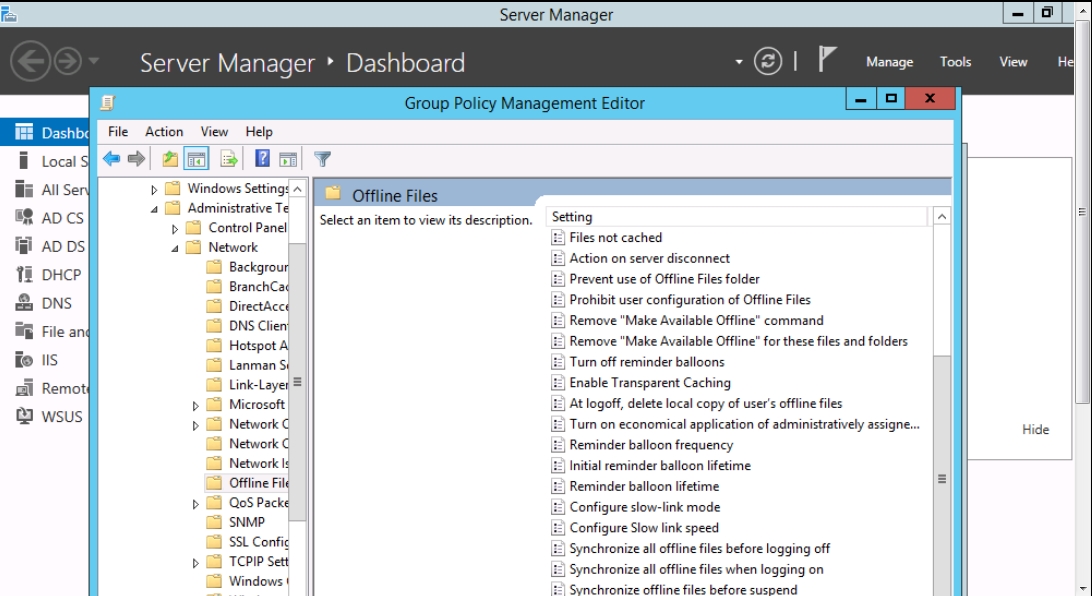Select Dashboard item in Server Manager sidebar

tap(45, 132)
